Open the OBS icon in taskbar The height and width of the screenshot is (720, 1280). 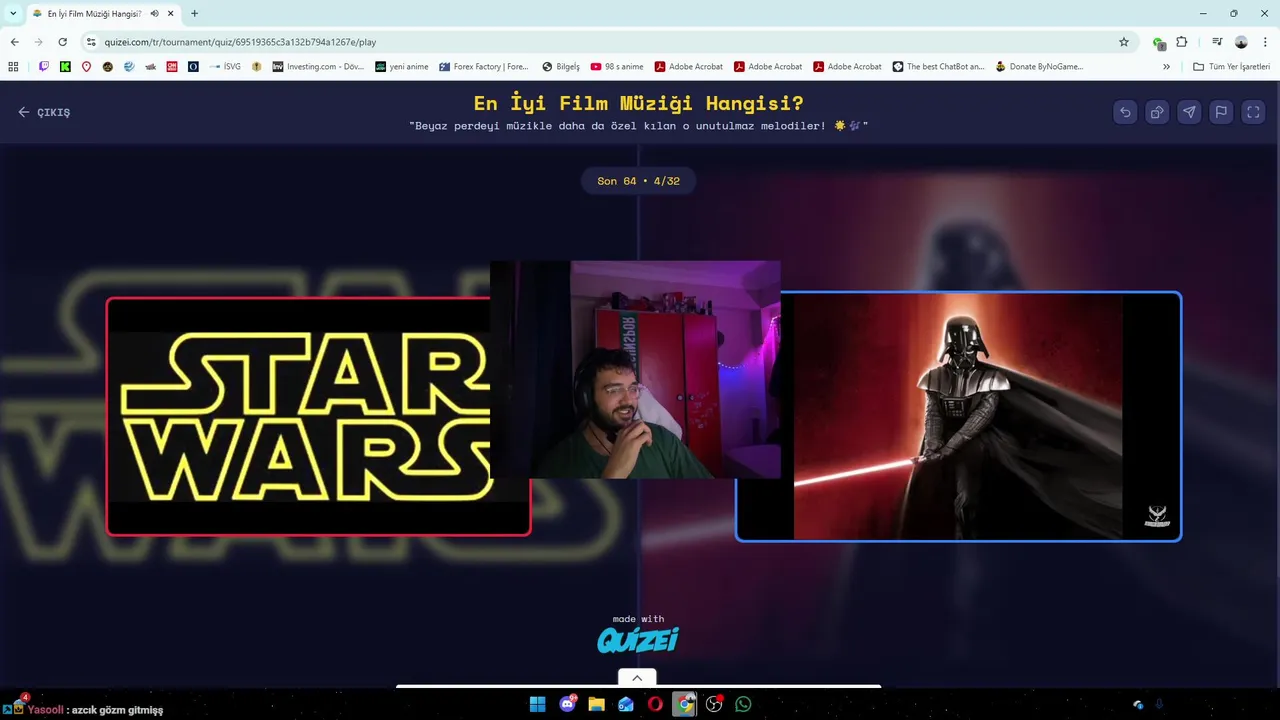714,704
